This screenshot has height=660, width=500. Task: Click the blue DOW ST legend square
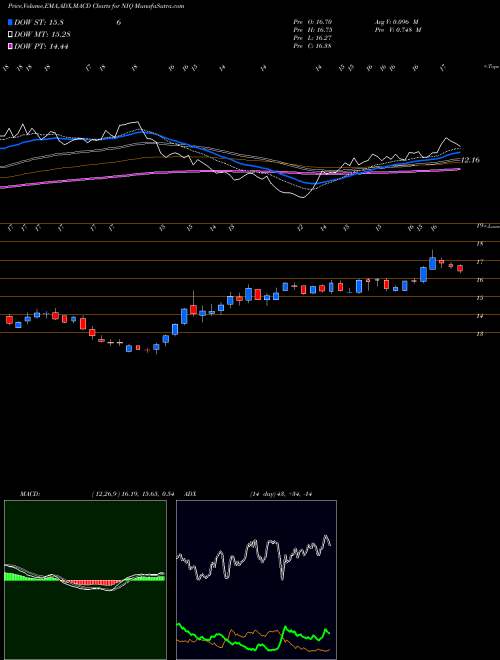point(11,22)
